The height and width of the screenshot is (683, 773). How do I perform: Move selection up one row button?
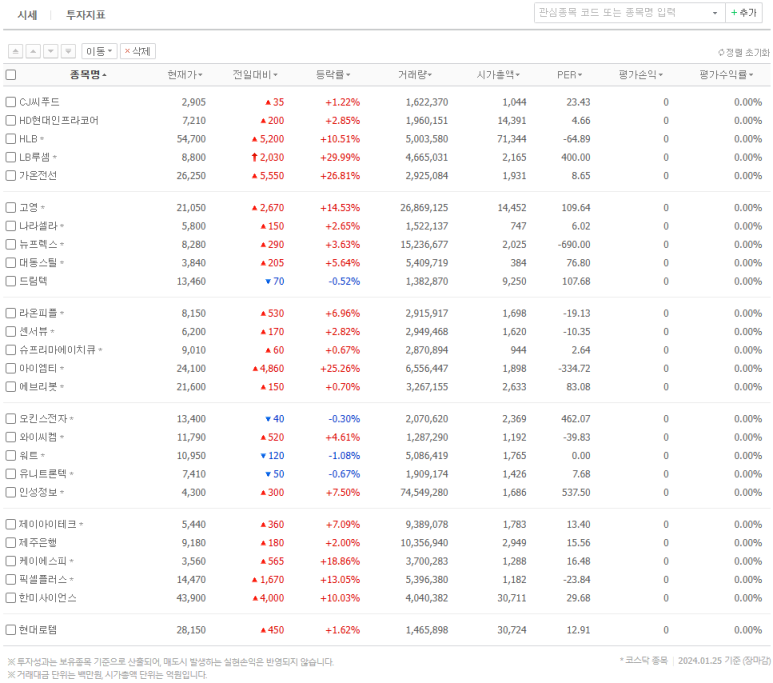point(33,51)
